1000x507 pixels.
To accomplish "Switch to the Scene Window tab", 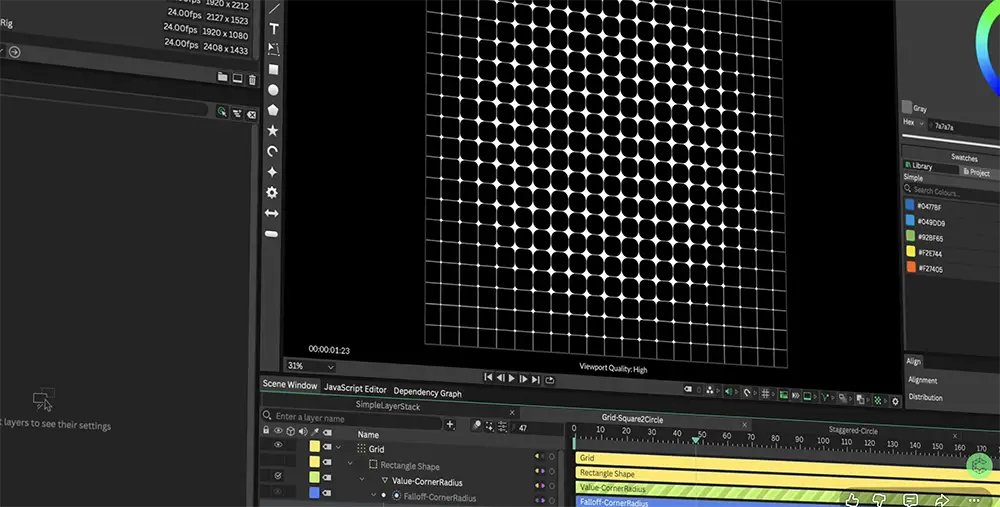I will (290, 385).
